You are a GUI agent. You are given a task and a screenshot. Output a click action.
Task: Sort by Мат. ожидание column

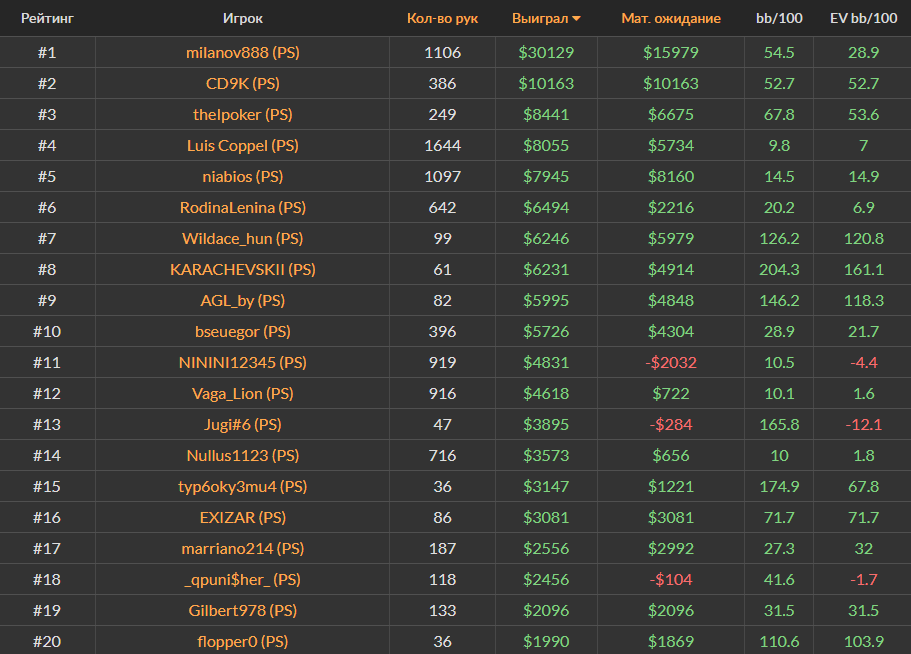click(670, 18)
